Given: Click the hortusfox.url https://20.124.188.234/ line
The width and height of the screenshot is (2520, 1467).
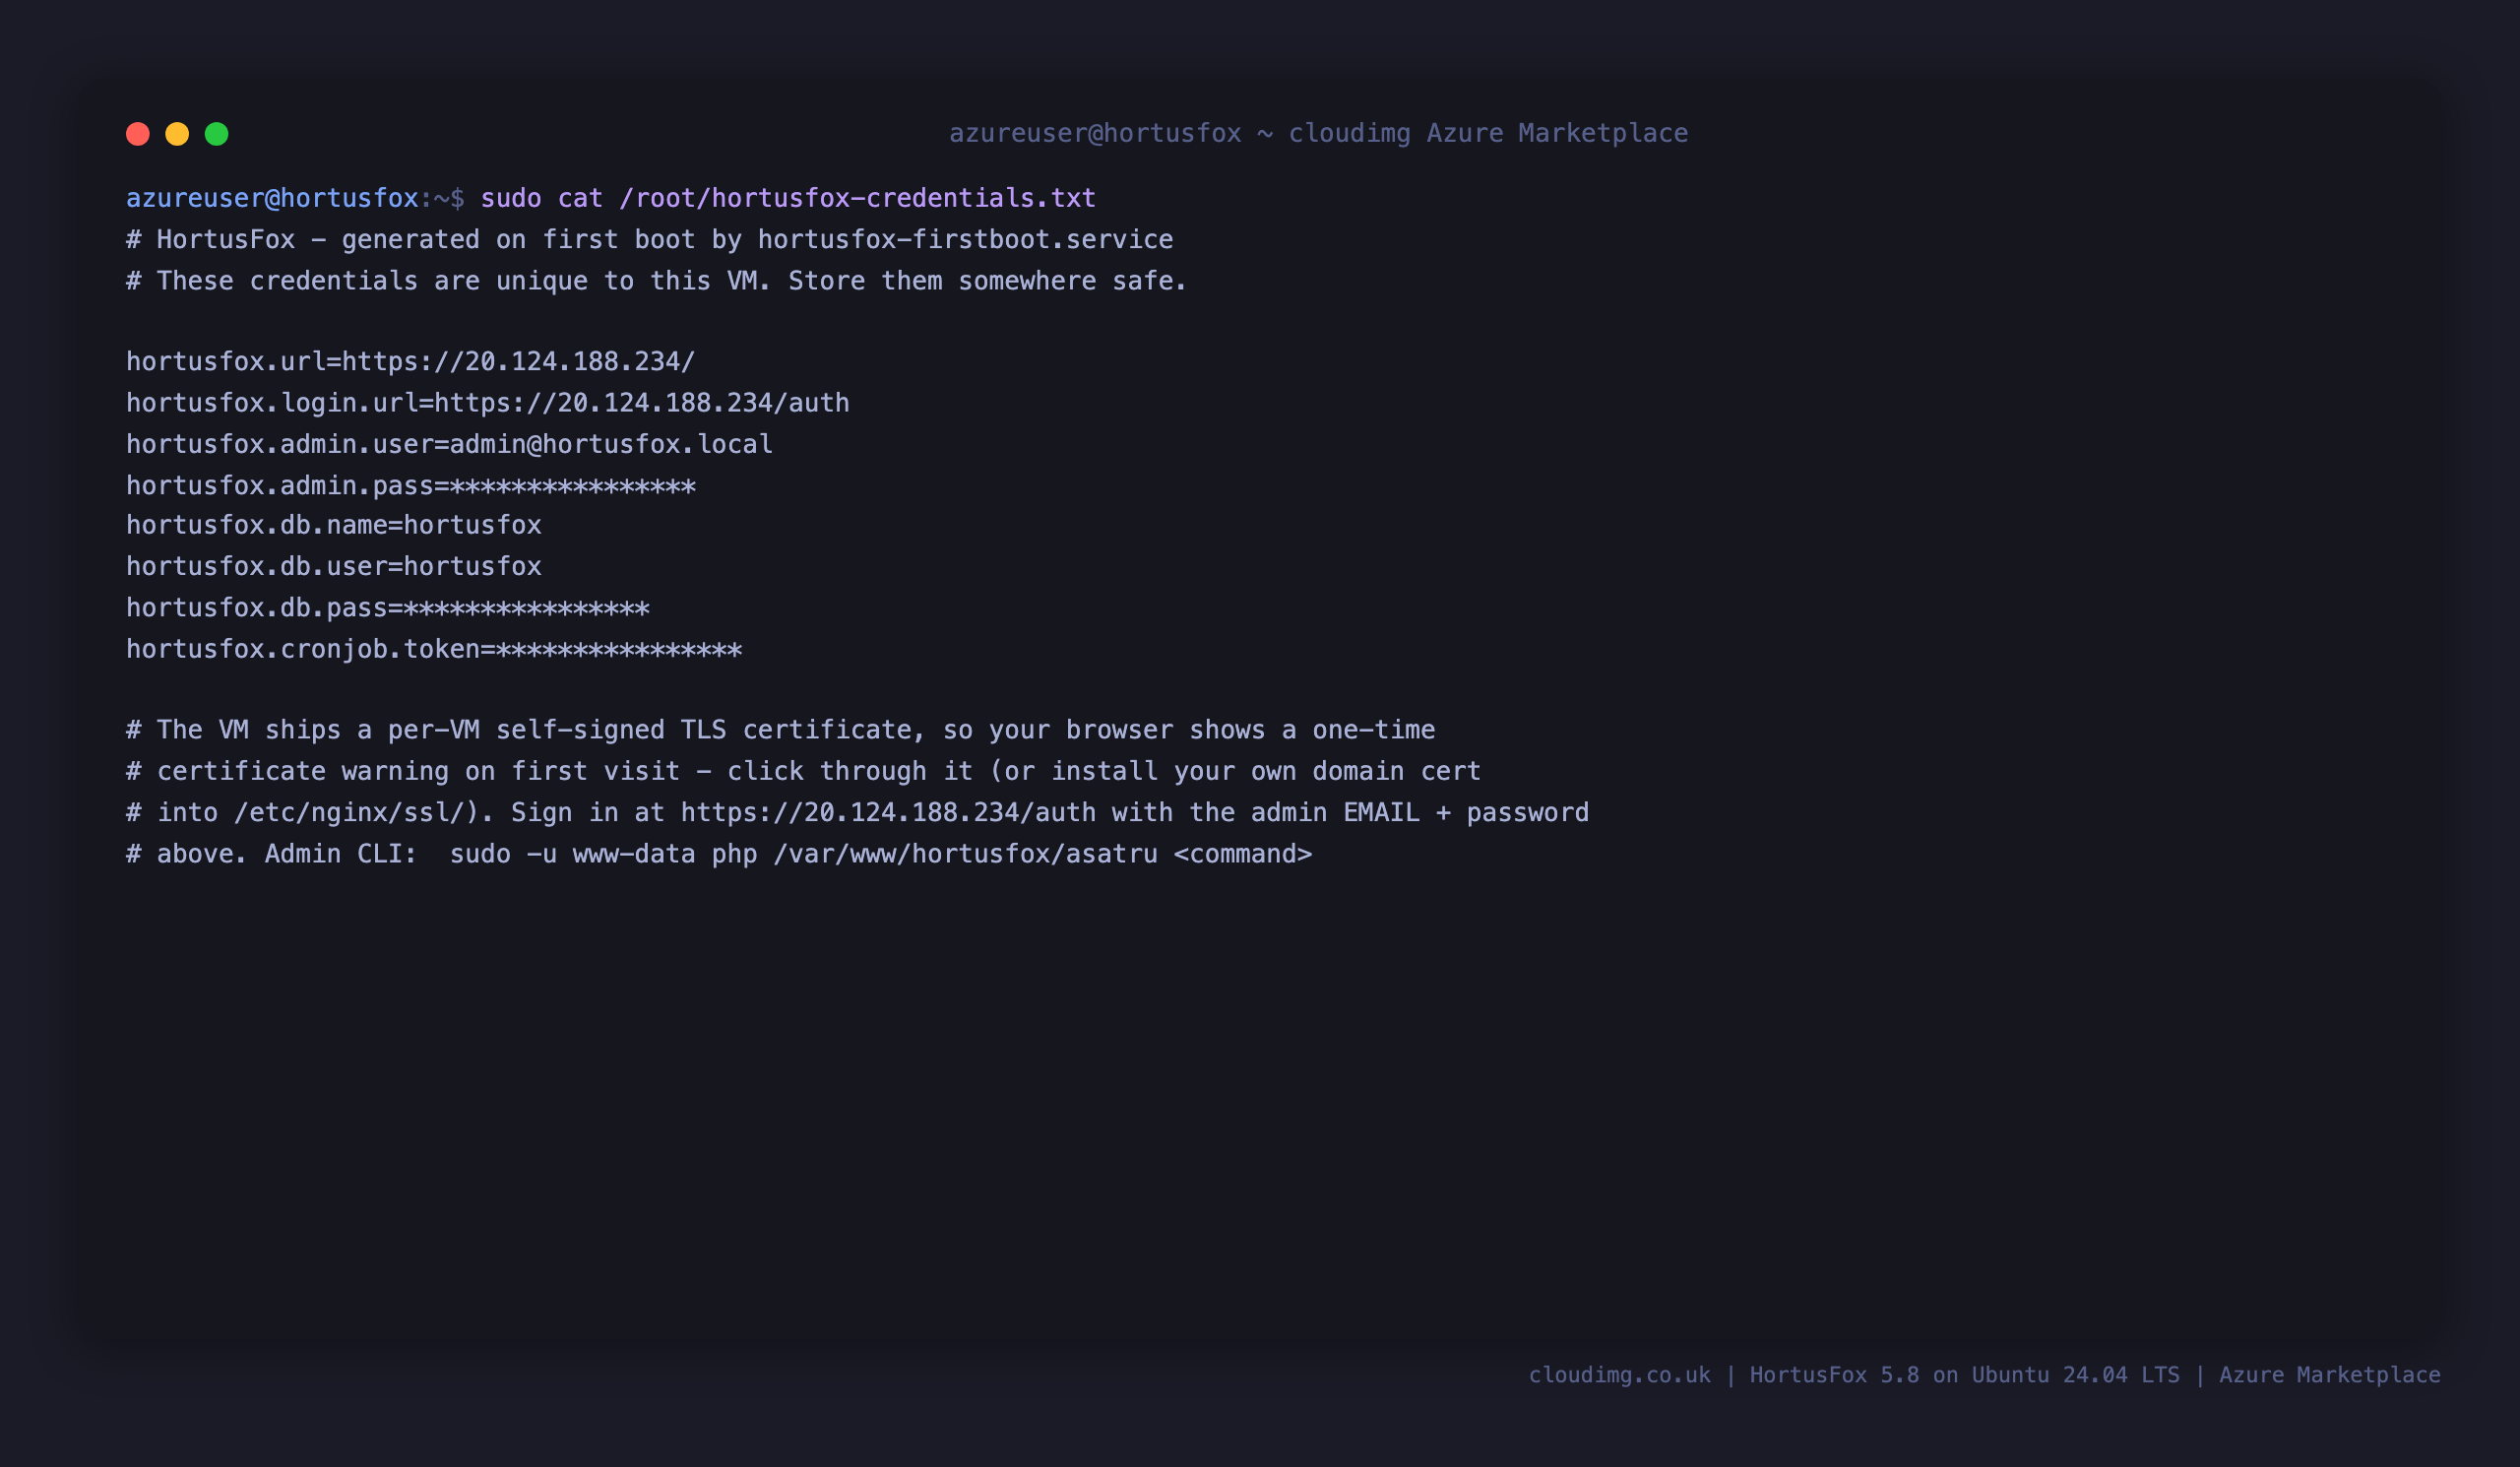Looking at the screenshot, I should pyautogui.click(x=410, y=361).
